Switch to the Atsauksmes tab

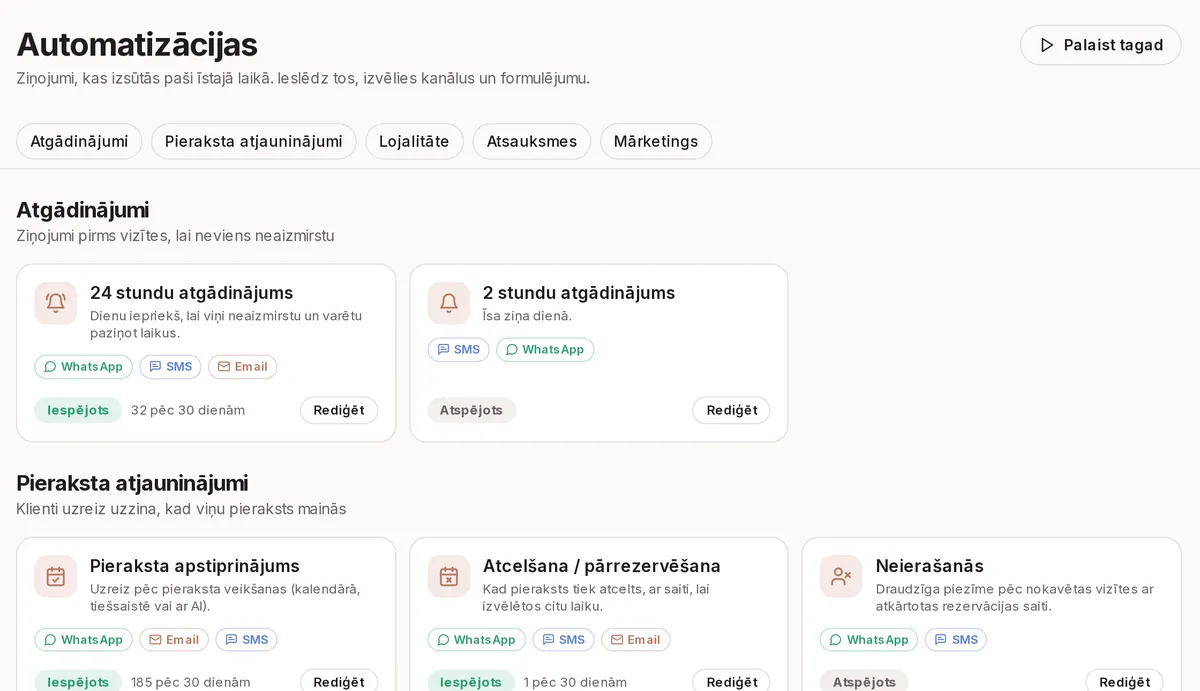532,142
